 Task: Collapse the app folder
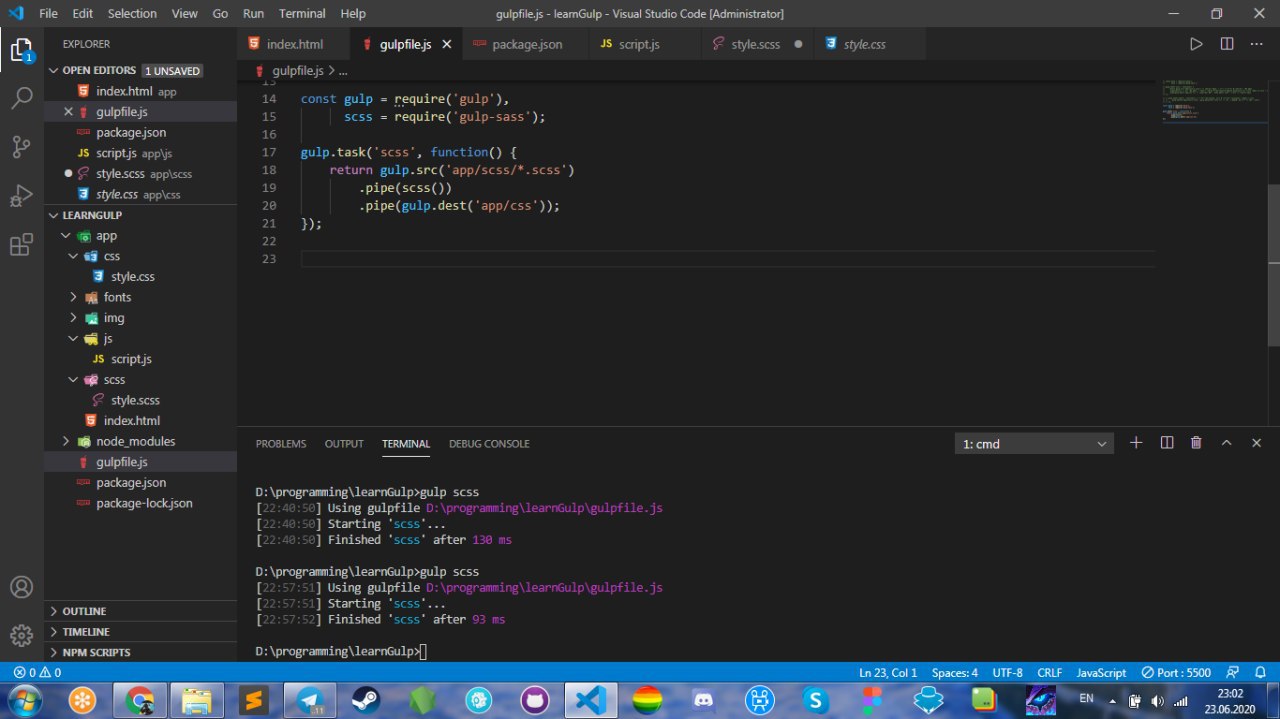(x=66, y=236)
